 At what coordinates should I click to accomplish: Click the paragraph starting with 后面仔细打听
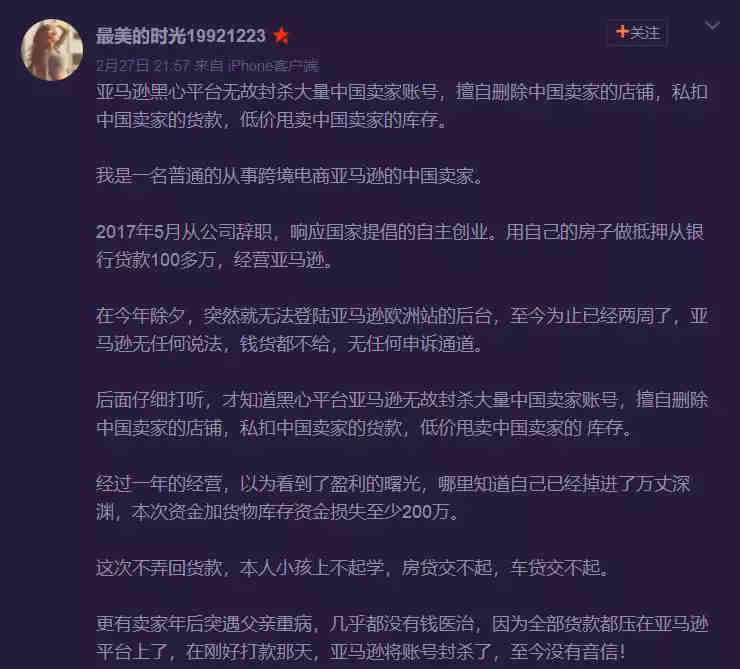click(402, 413)
